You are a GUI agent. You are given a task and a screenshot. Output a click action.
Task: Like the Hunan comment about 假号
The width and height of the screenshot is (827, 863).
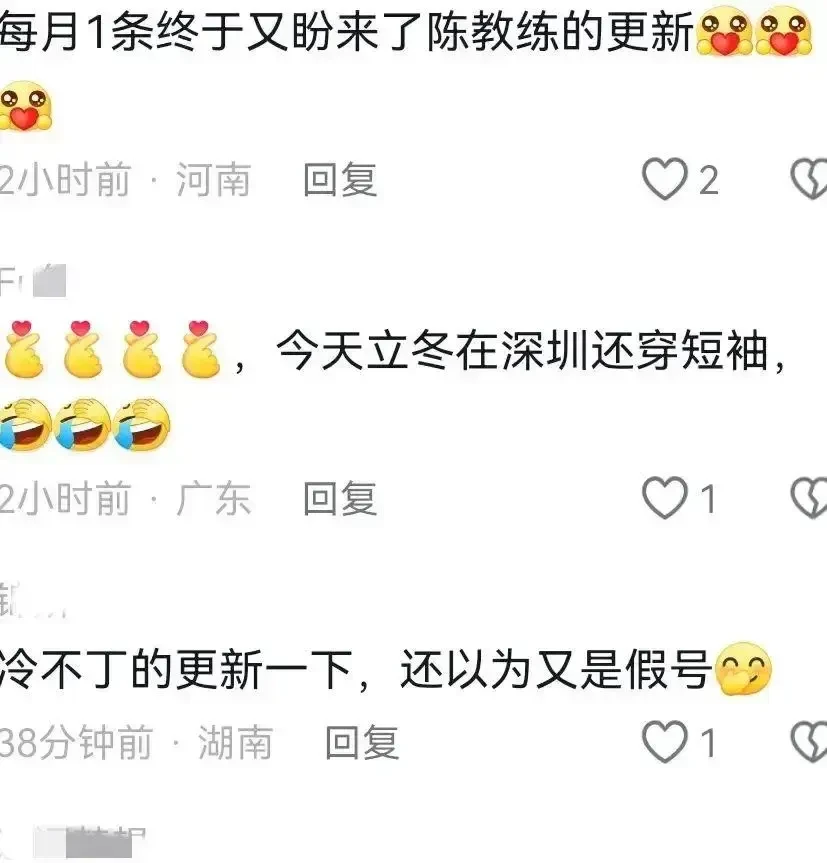click(x=665, y=742)
